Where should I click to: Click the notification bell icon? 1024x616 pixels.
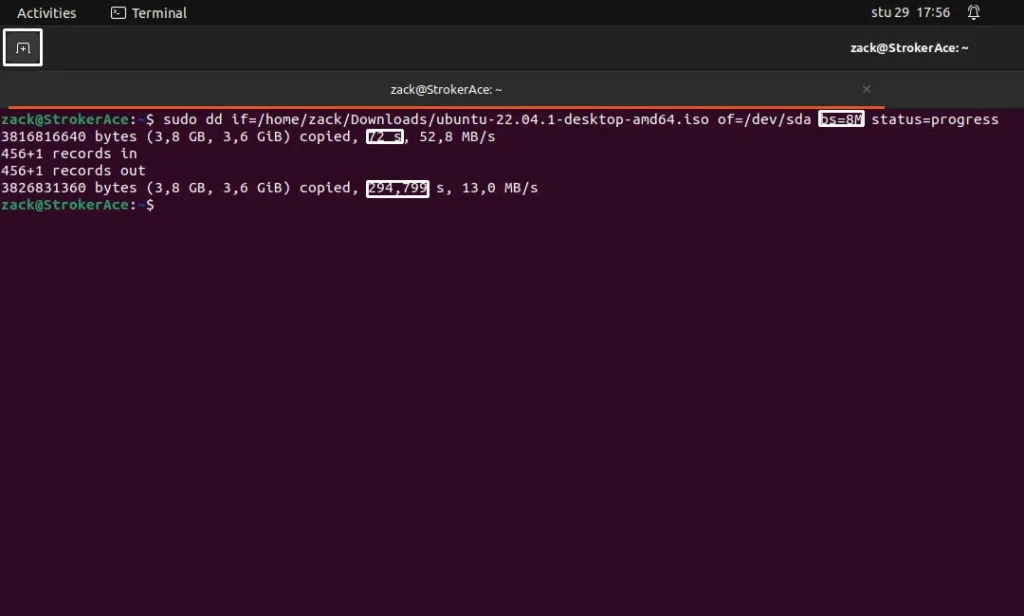[973, 12]
